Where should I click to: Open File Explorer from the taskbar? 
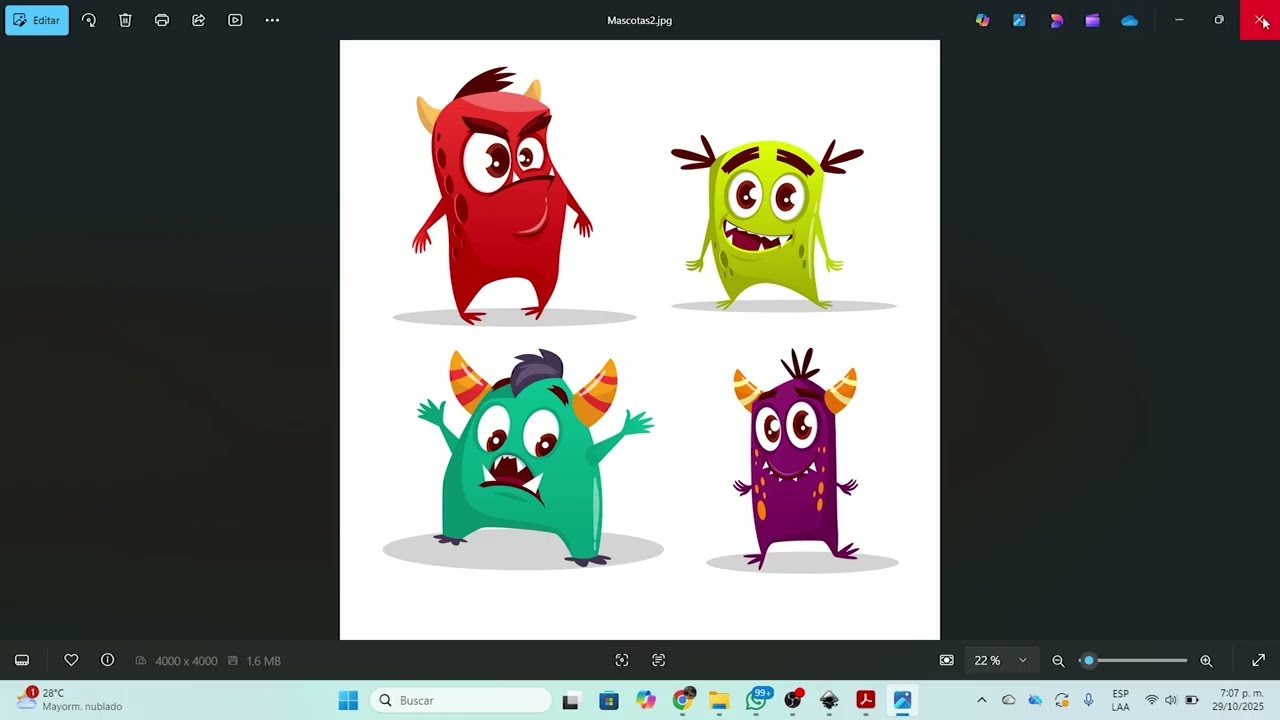pyautogui.click(x=719, y=700)
